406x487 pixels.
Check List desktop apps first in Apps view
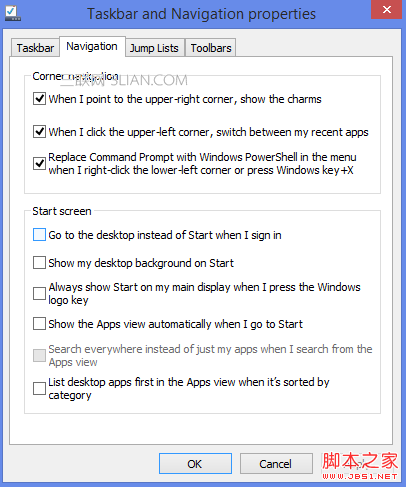coord(39,388)
